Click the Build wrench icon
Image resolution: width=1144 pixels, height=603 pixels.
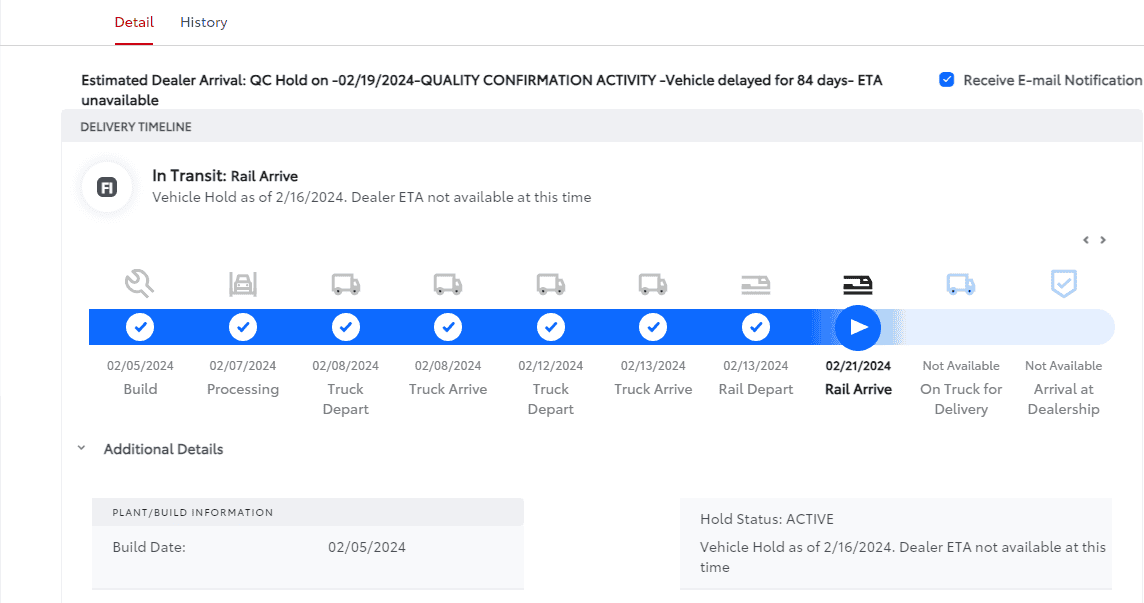[x=140, y=284]
